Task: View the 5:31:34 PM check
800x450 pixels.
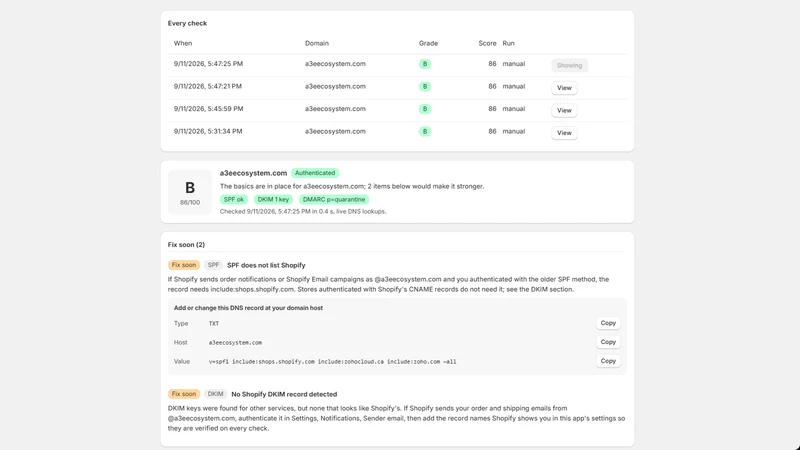Action: point(564,133)
